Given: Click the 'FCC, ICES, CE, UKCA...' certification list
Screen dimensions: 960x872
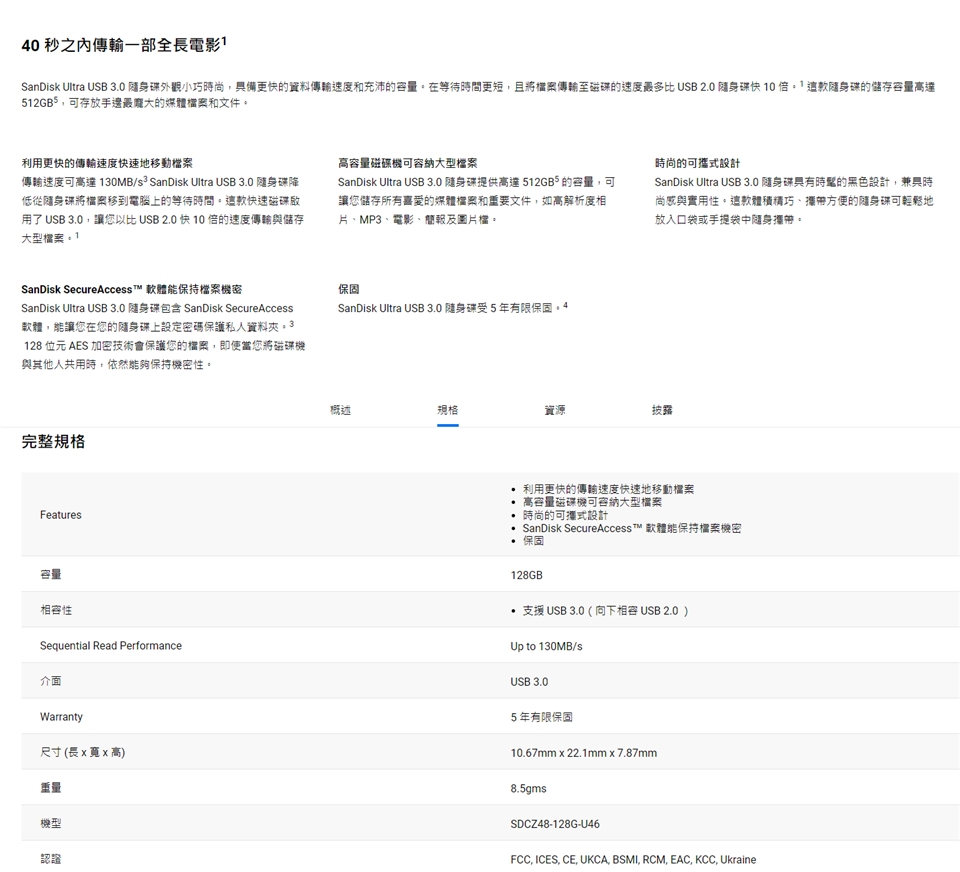Looking at the screenshot, I should click(x=634, y=859).
